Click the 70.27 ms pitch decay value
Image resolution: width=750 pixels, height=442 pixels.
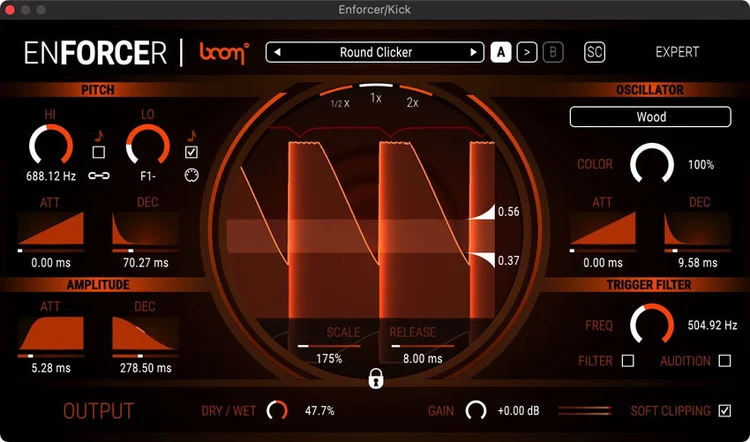pos(146,263)
